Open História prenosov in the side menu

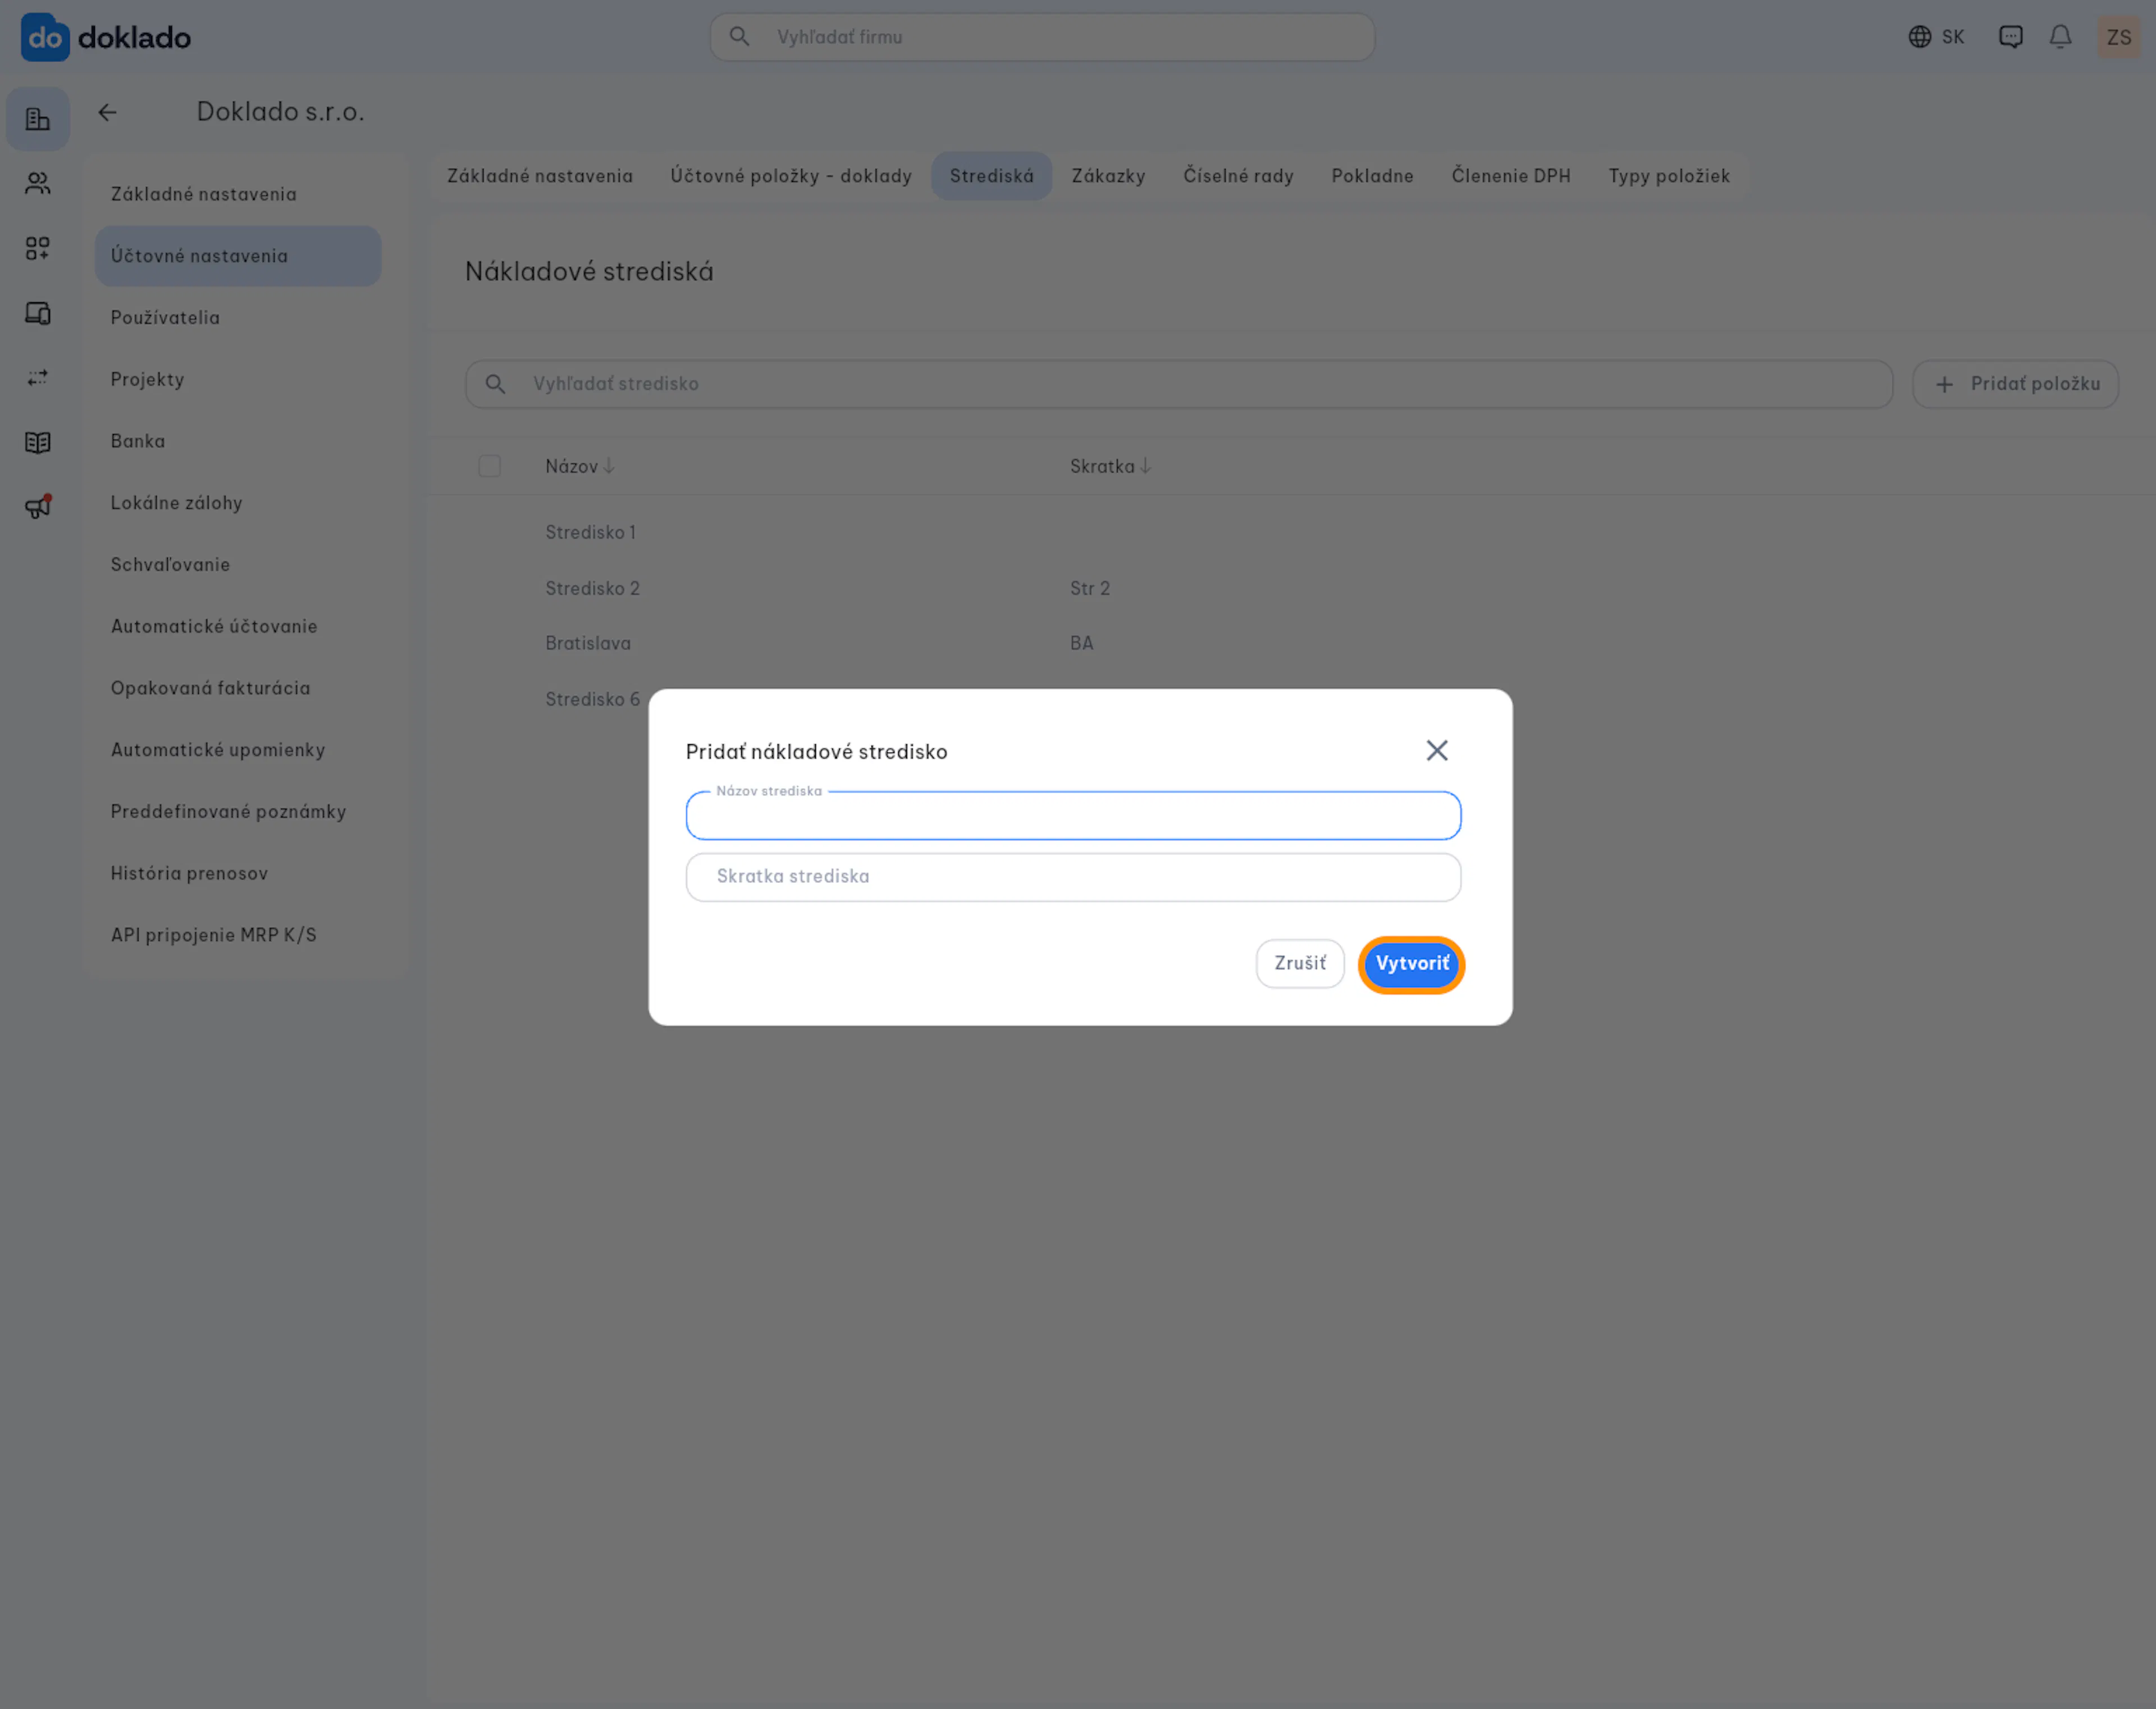(238, 874)
